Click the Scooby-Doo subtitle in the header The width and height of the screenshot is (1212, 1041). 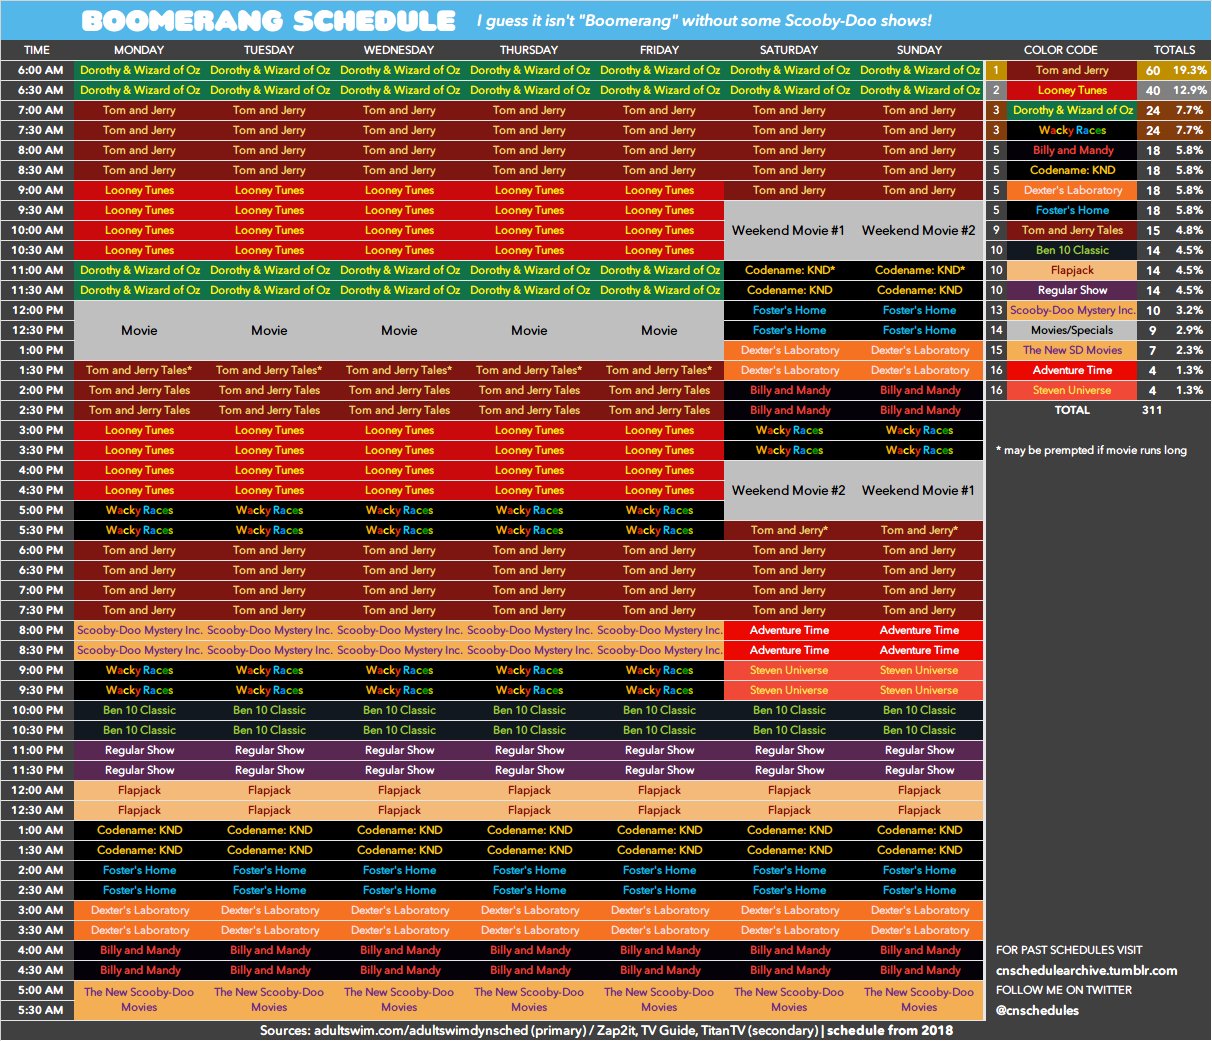(x=704, y=20)
